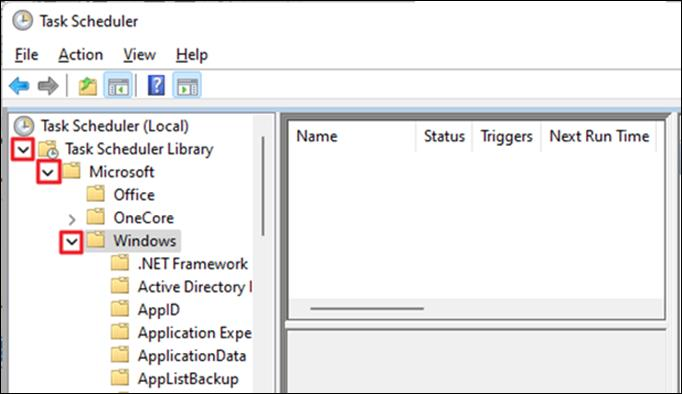Click the Task Scheduler clock icon in title bar
Image resolution: width=682 pixels, height=394 pixels.
pyautogui.click(x=22, y=20)
